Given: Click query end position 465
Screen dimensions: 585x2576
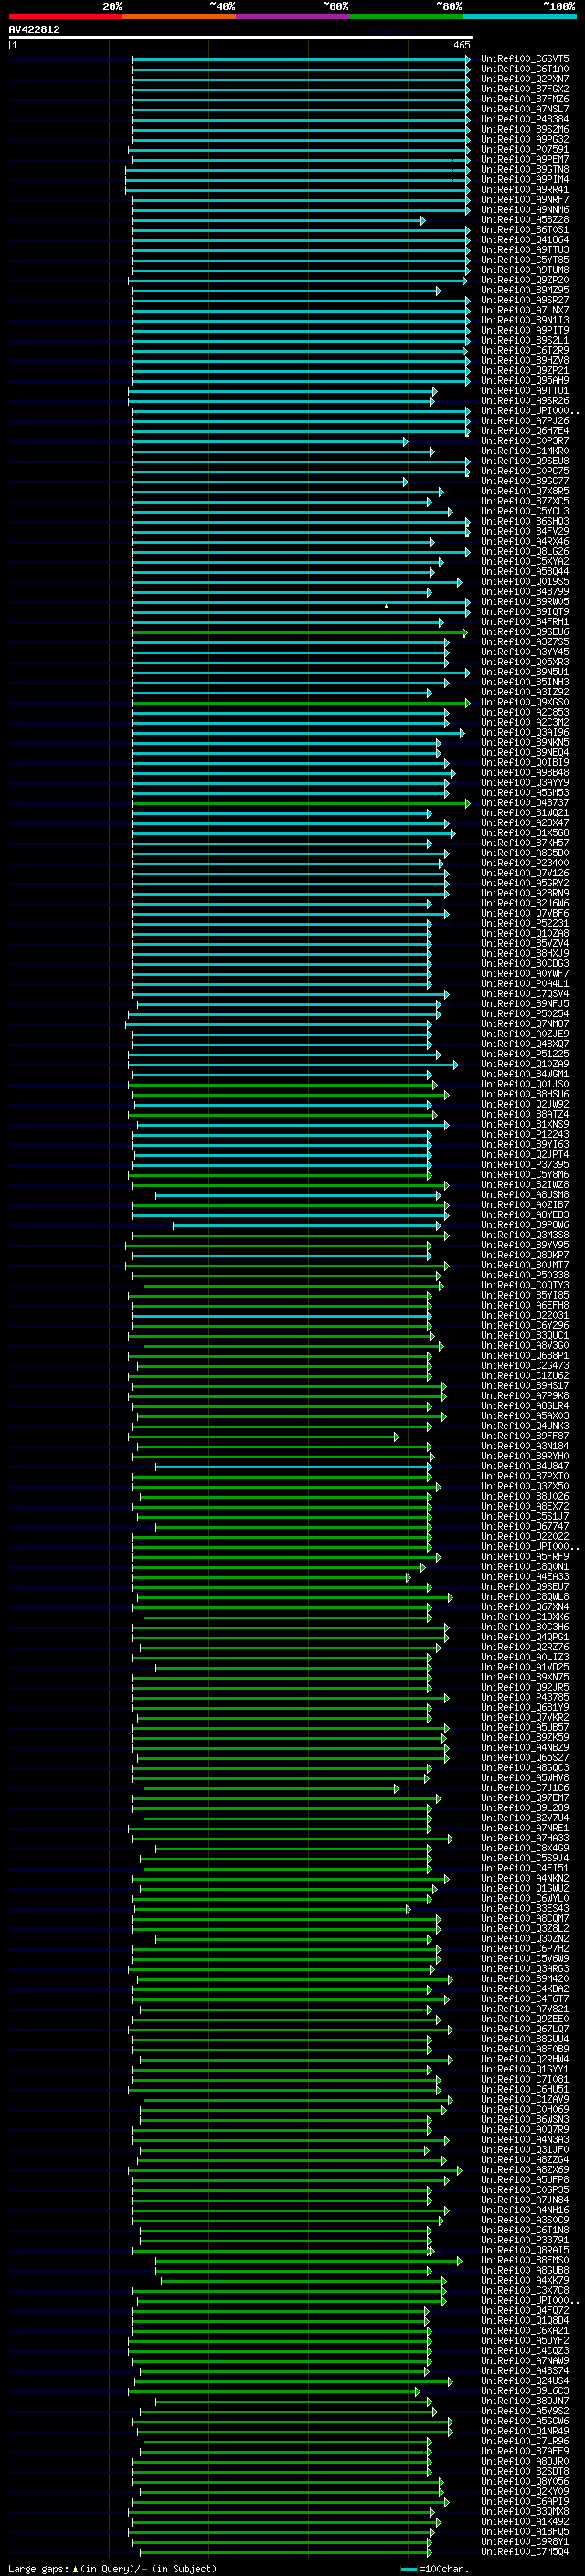Looking at the screenshot, I should (x=462, y=45).
